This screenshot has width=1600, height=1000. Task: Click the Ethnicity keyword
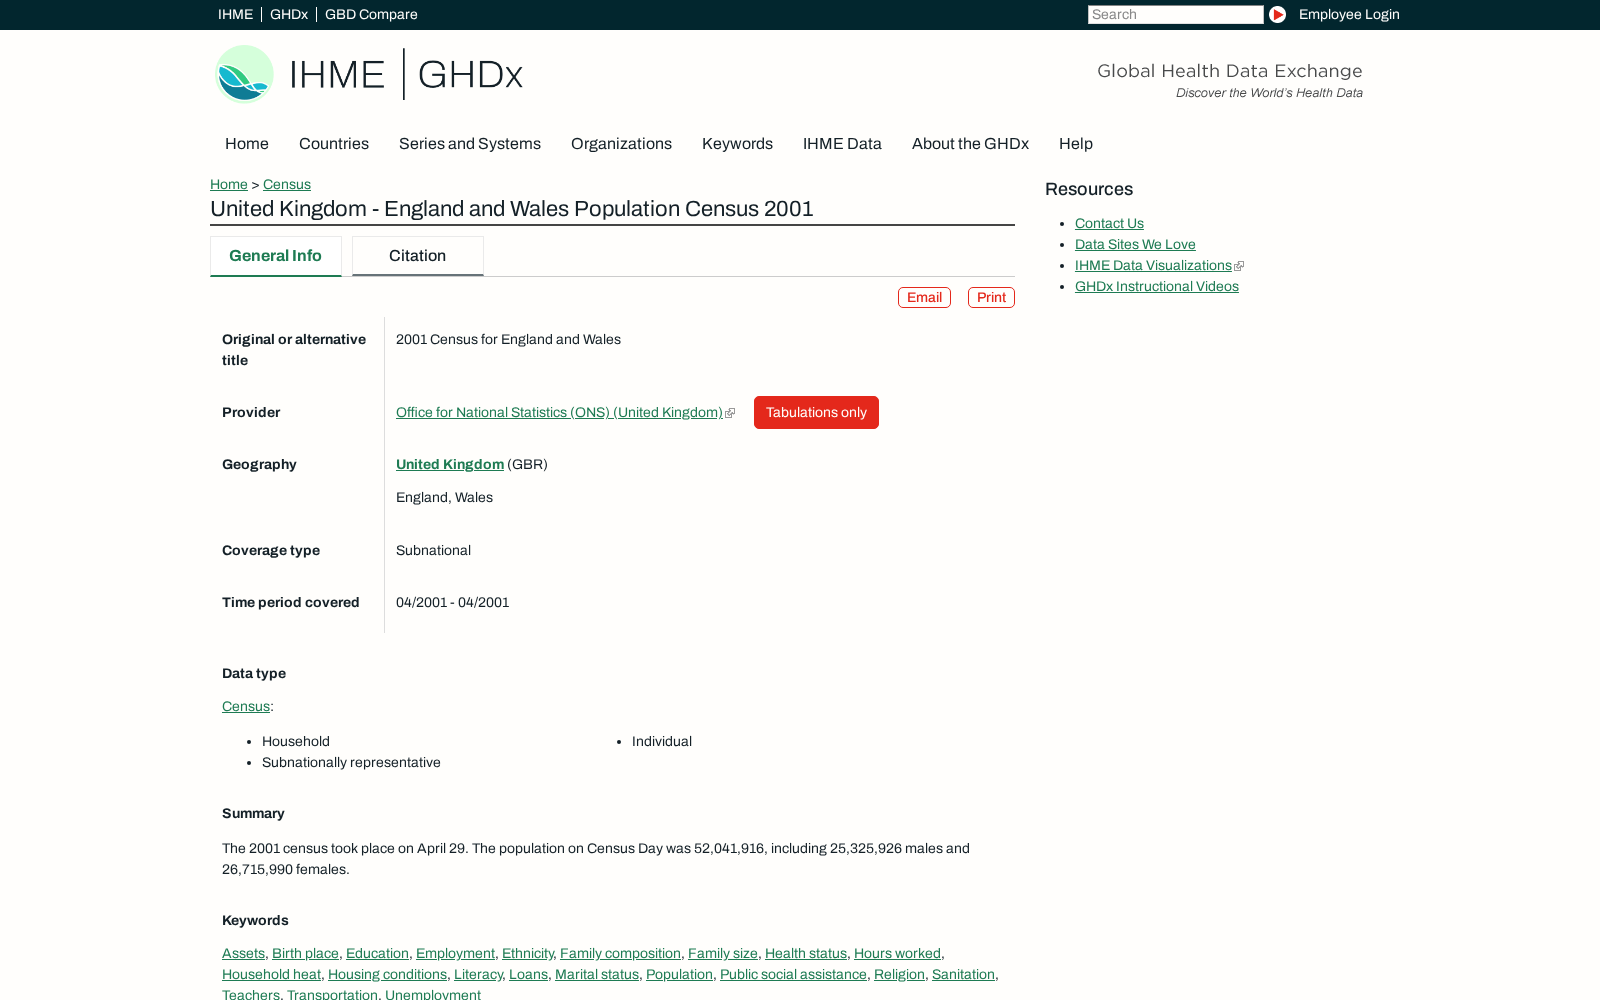(527, 954)
